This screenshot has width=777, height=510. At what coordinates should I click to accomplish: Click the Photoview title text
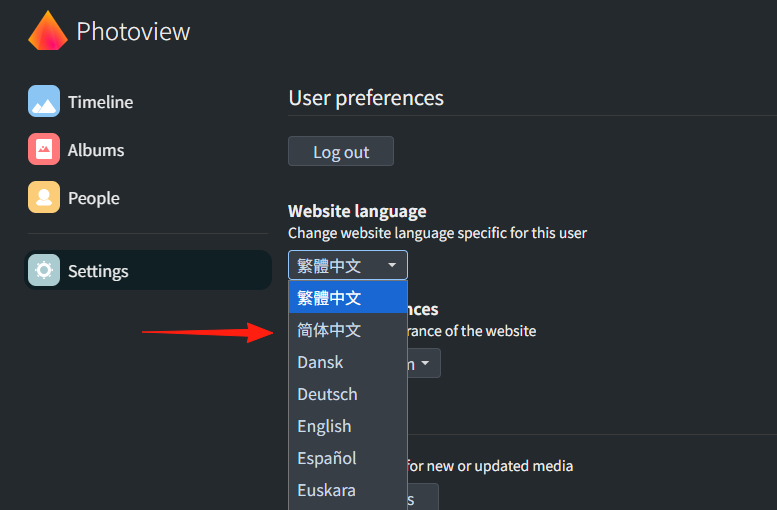click(133, 32)
